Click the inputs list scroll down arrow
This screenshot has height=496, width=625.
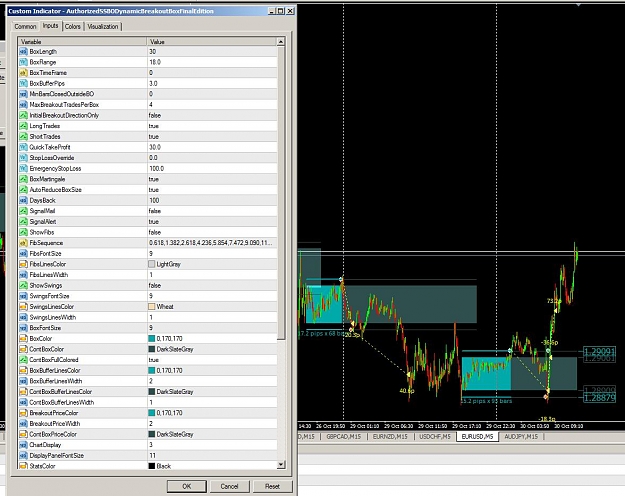(x=281, y=465)
